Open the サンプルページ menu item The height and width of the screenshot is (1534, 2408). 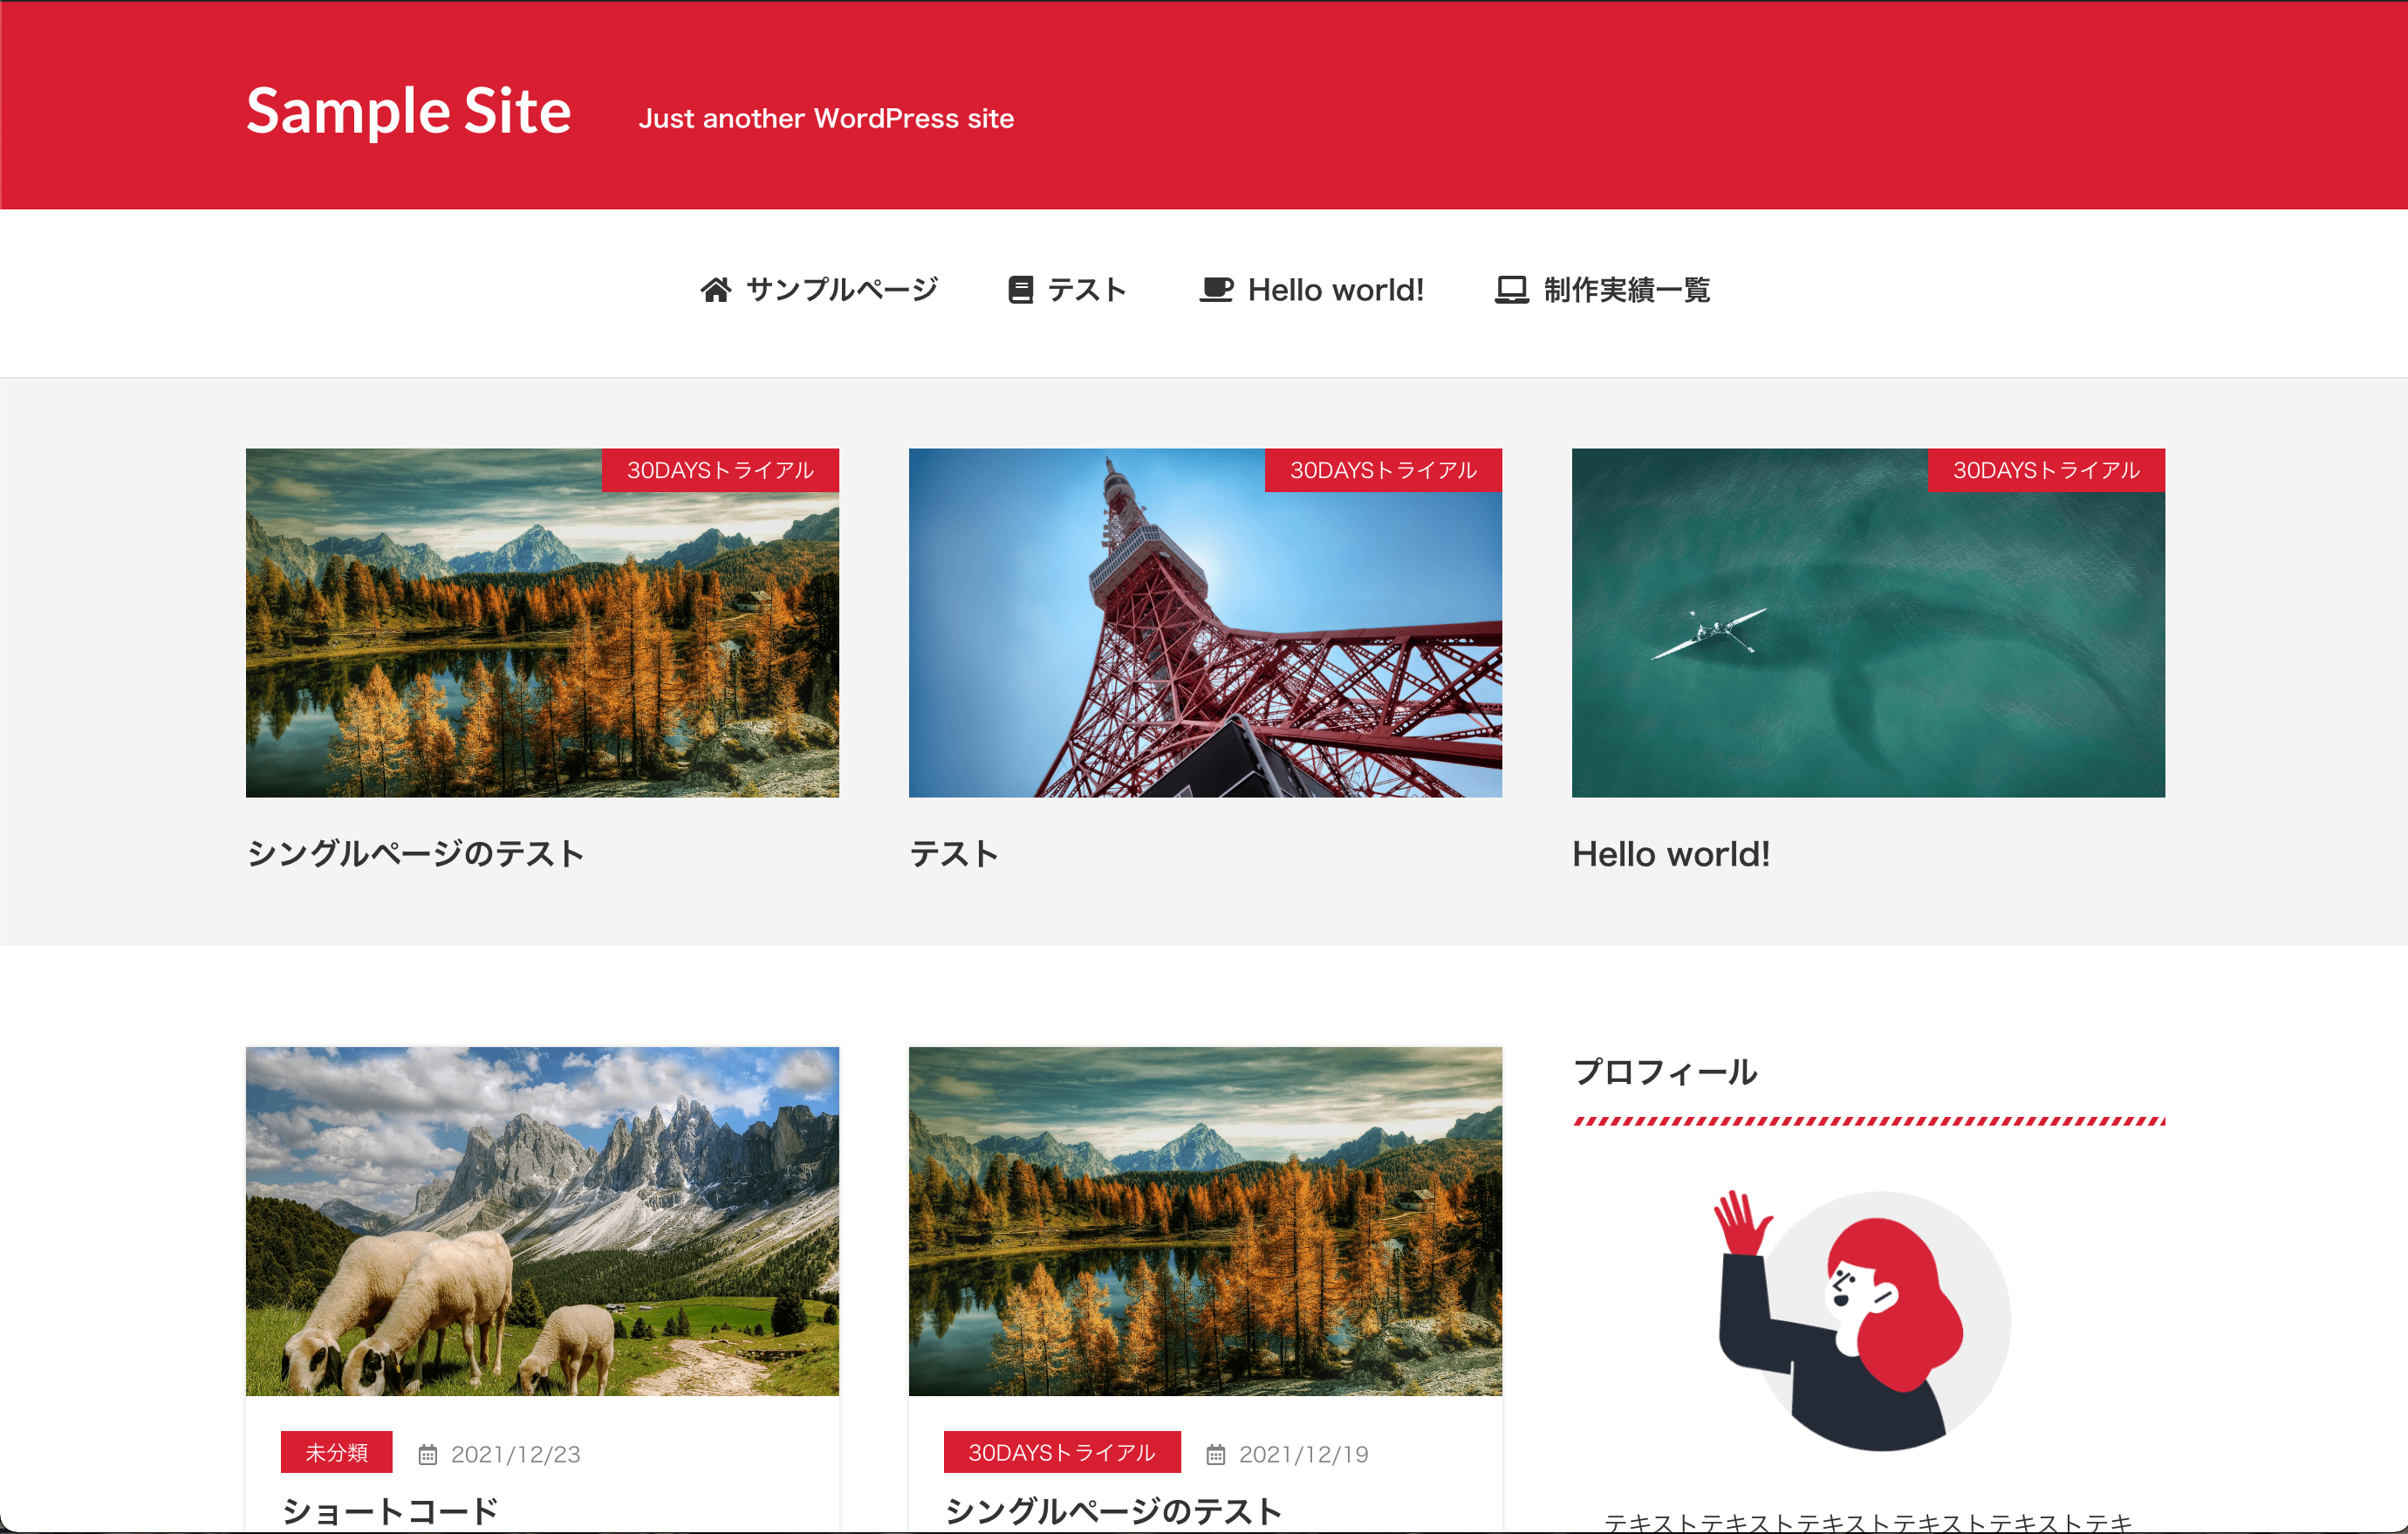pos(841,290)
